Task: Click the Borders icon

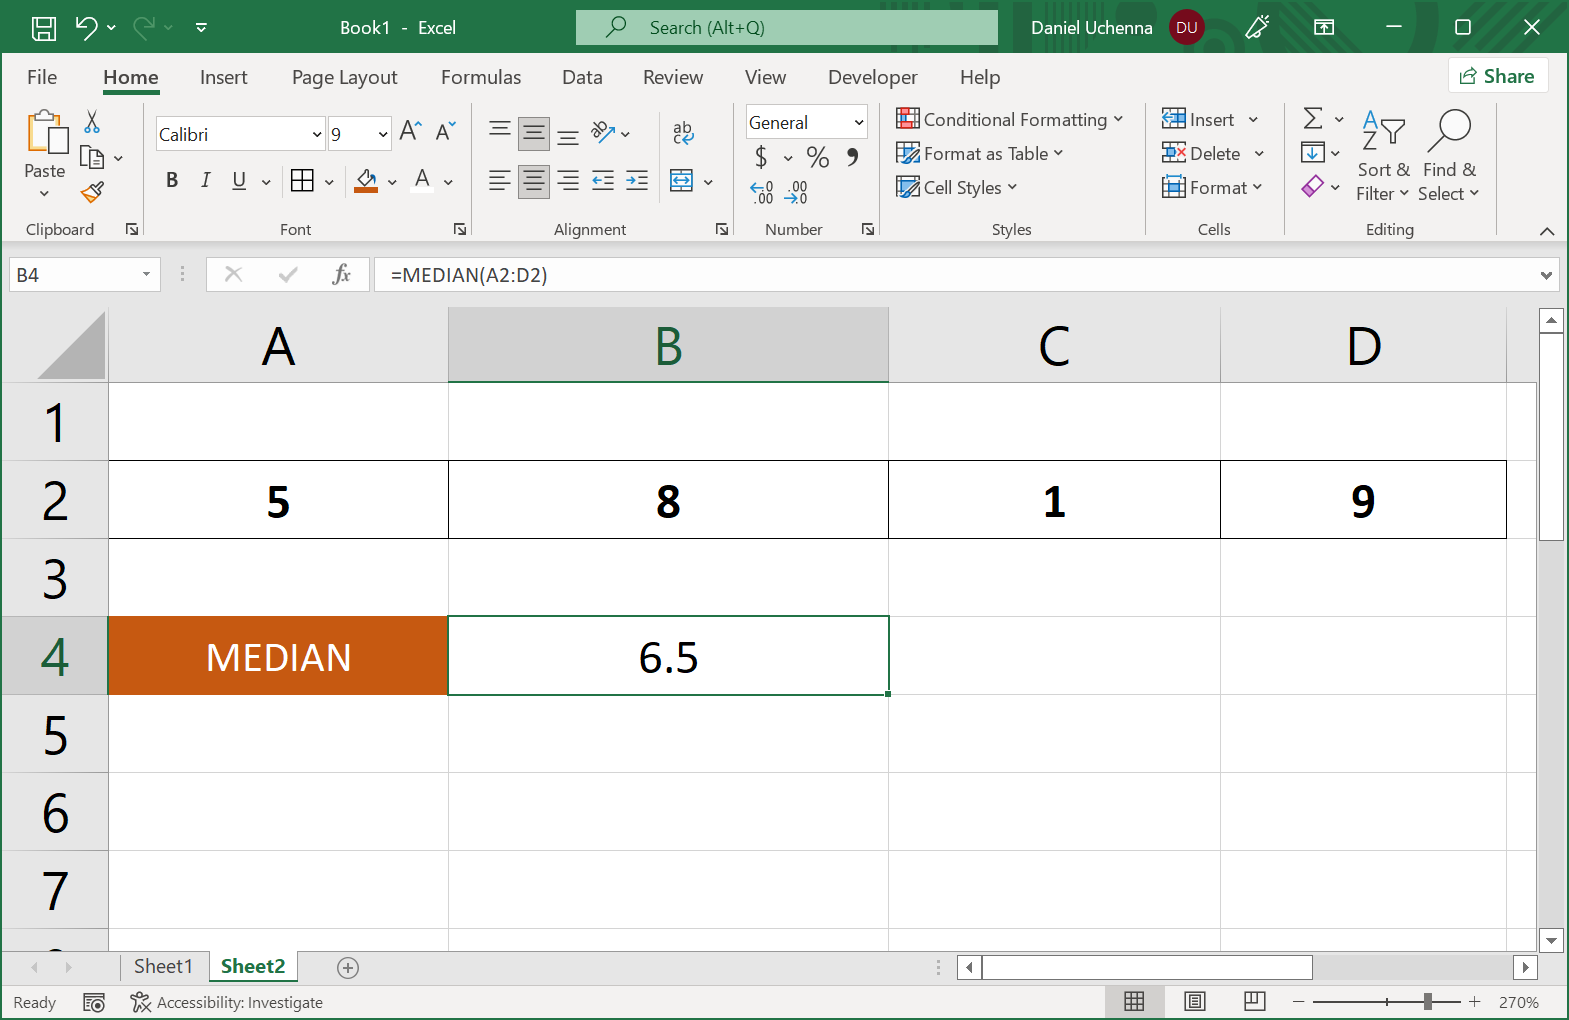Action: [x=302, y=180]
